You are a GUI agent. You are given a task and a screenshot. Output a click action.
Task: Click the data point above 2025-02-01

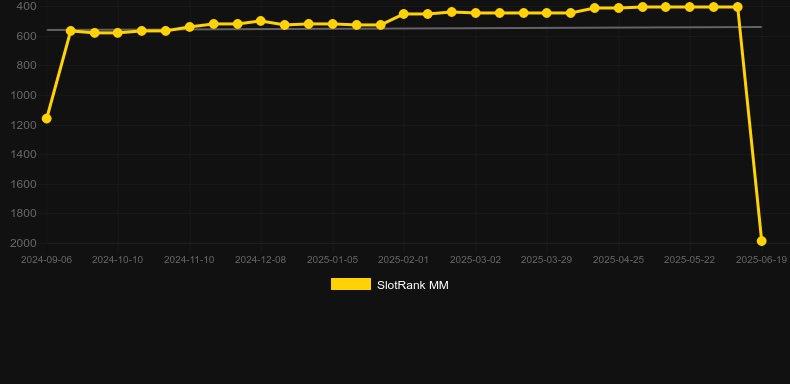(x=404, y=14)
